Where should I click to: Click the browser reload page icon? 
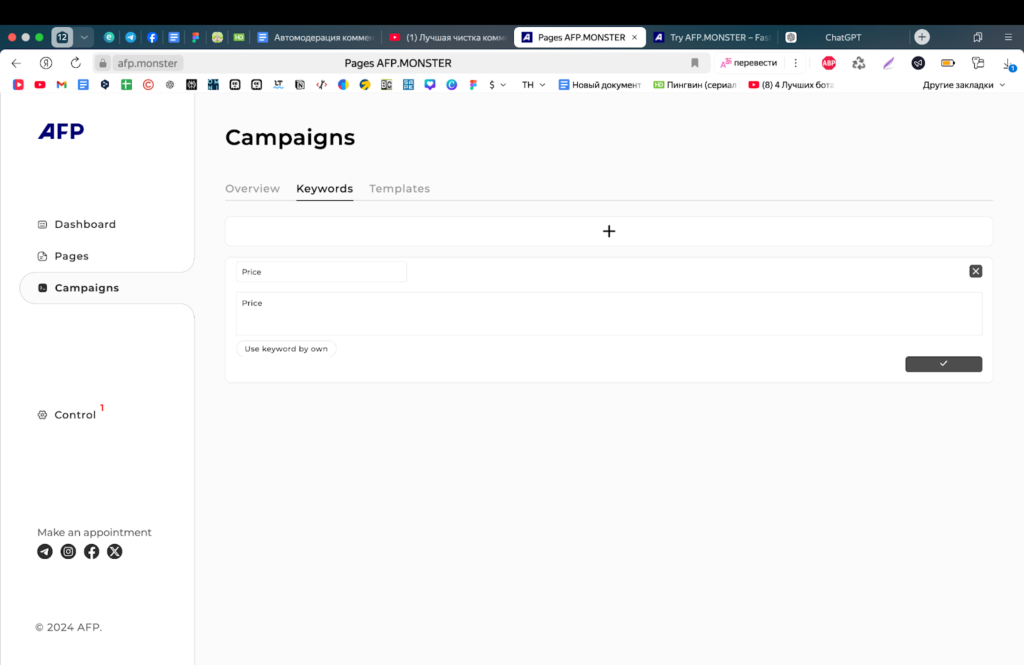pyautogui.click(x=75, y=63)
